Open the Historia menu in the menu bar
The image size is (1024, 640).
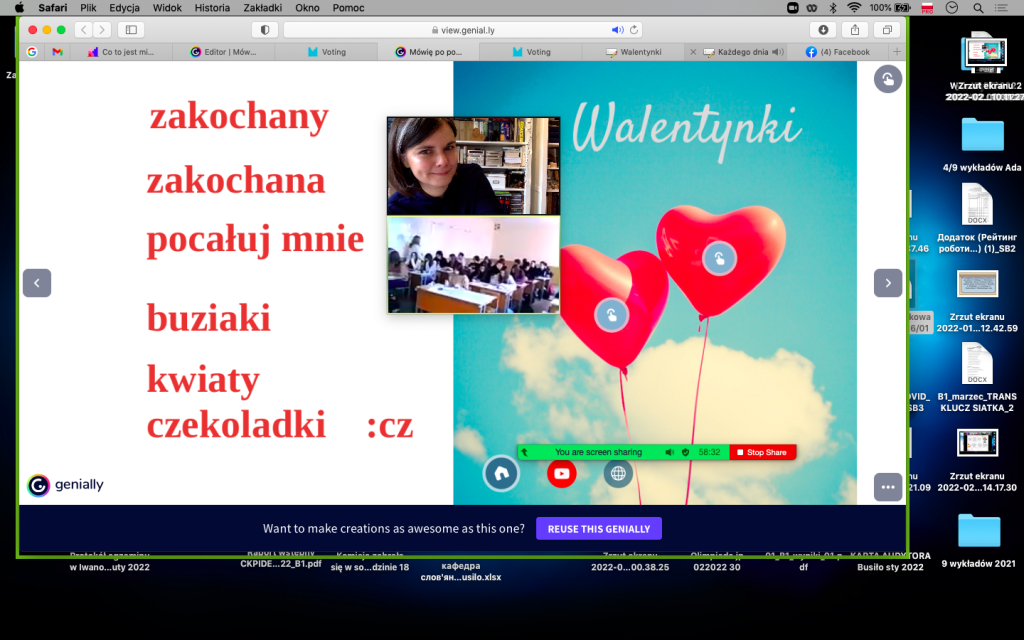(212, 7)
